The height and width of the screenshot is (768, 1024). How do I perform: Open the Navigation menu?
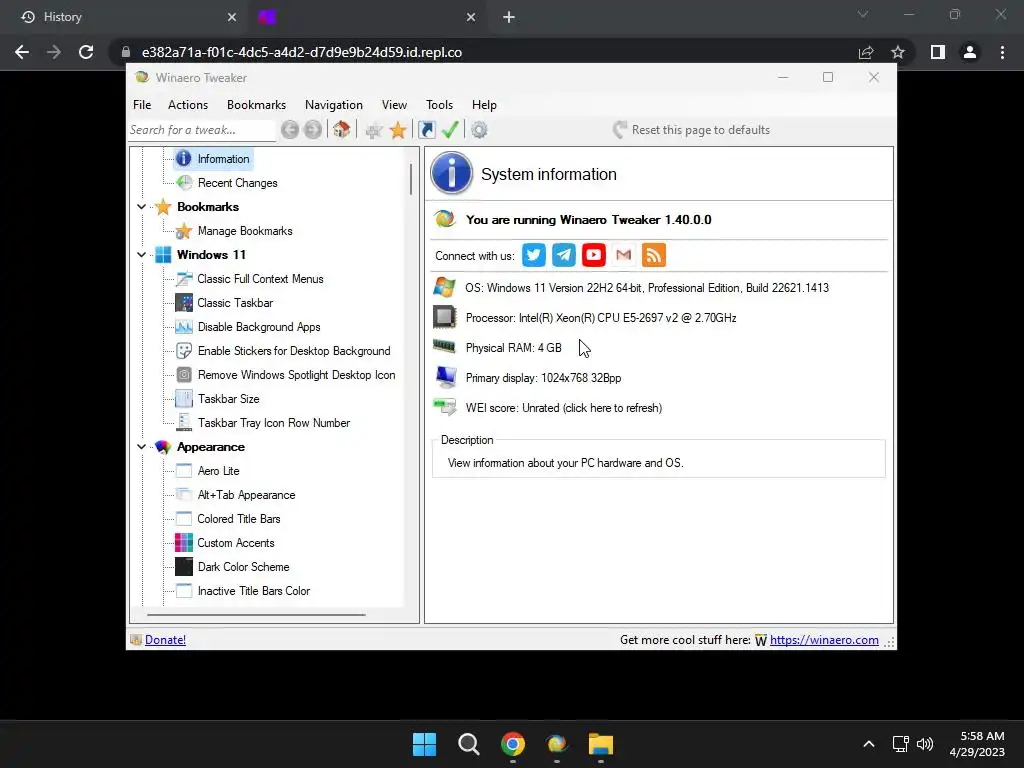(334, 104)
